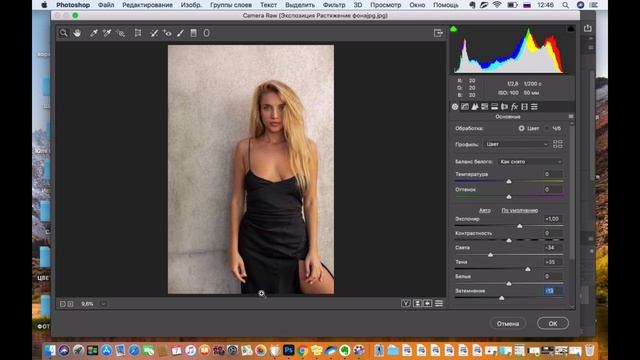Screen dimensions: 640x360
Task: Zoom out with the minus button
Action: tap(63, 304)
